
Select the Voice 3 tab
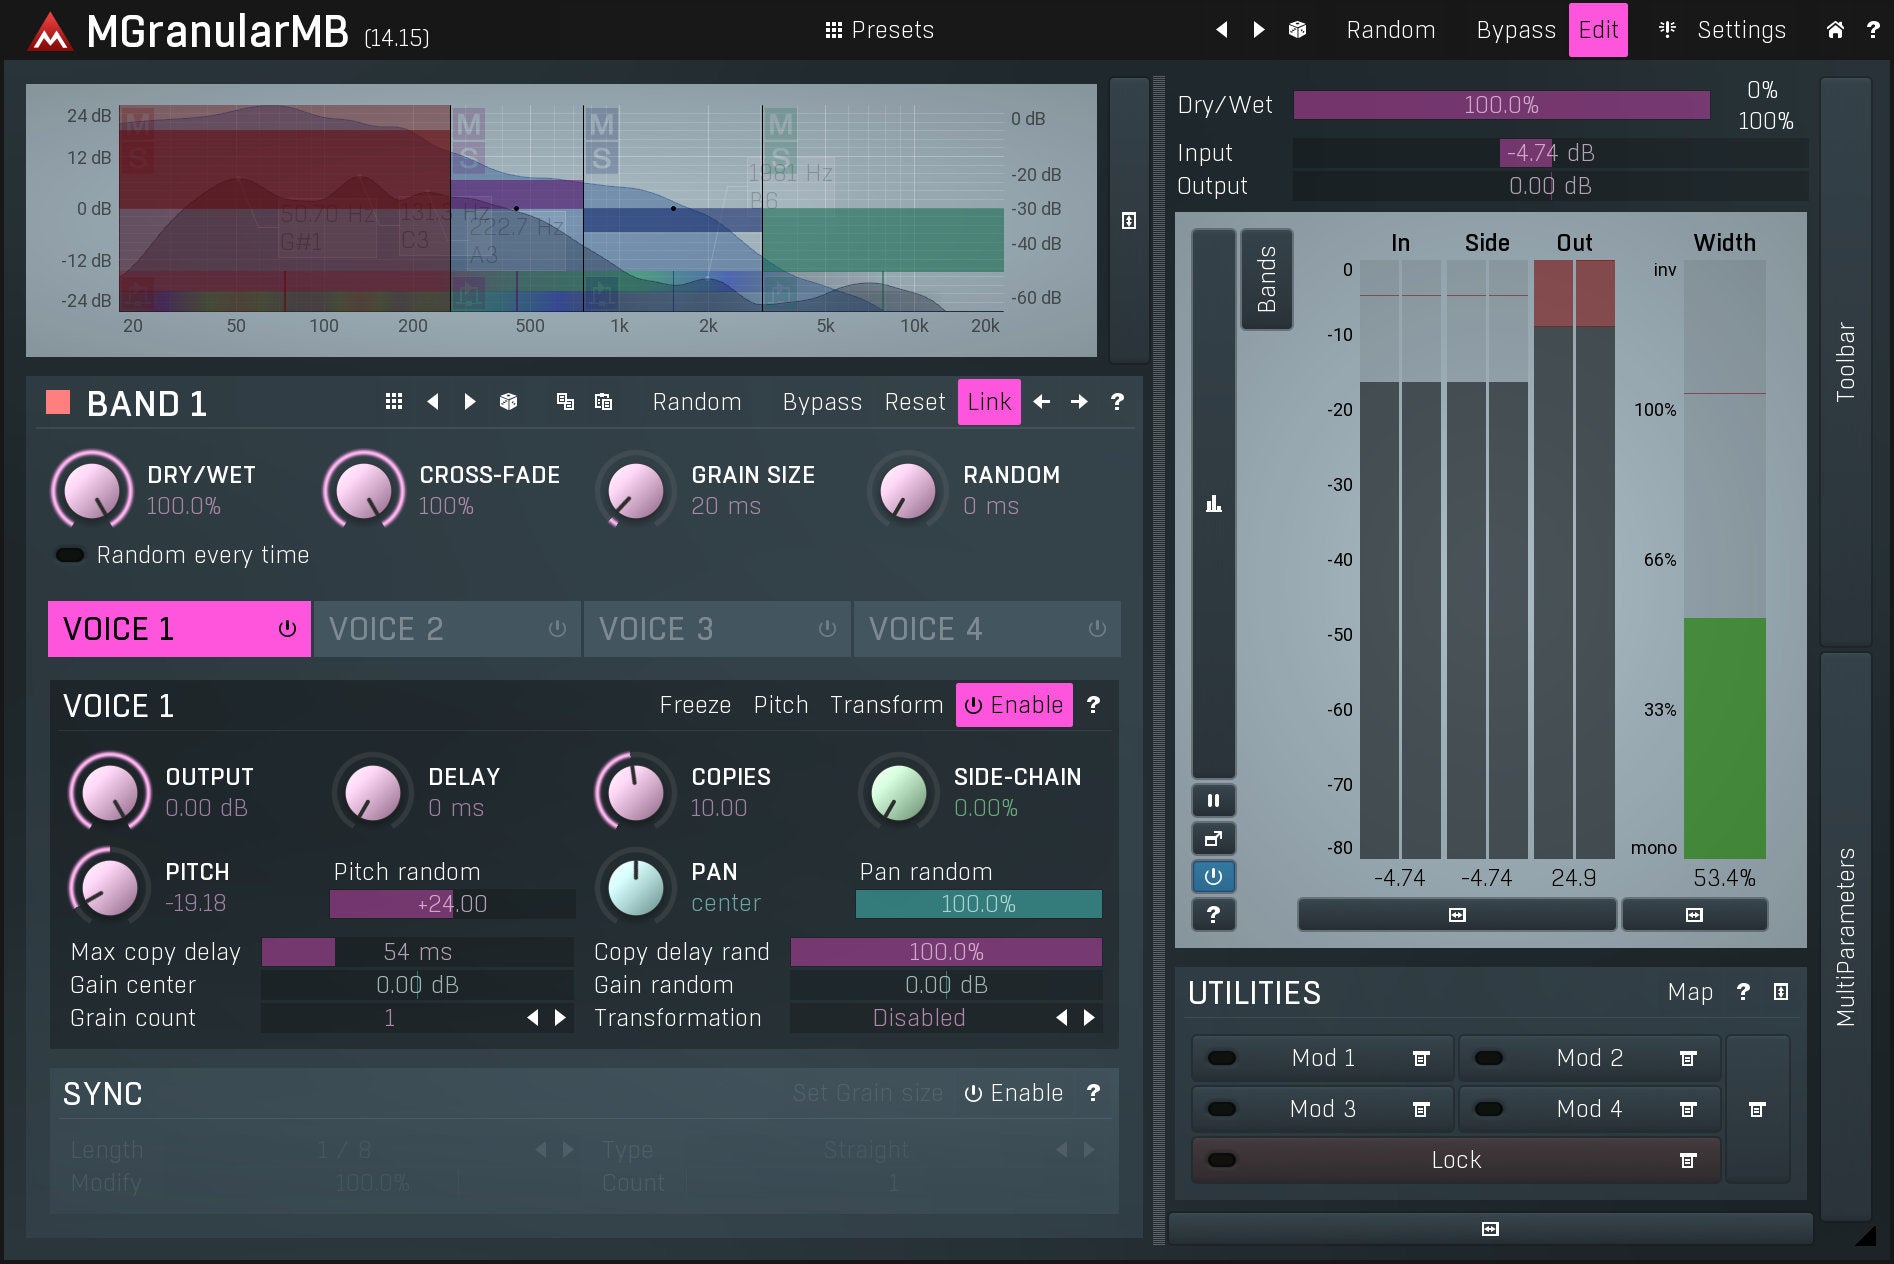coord(716,629)
